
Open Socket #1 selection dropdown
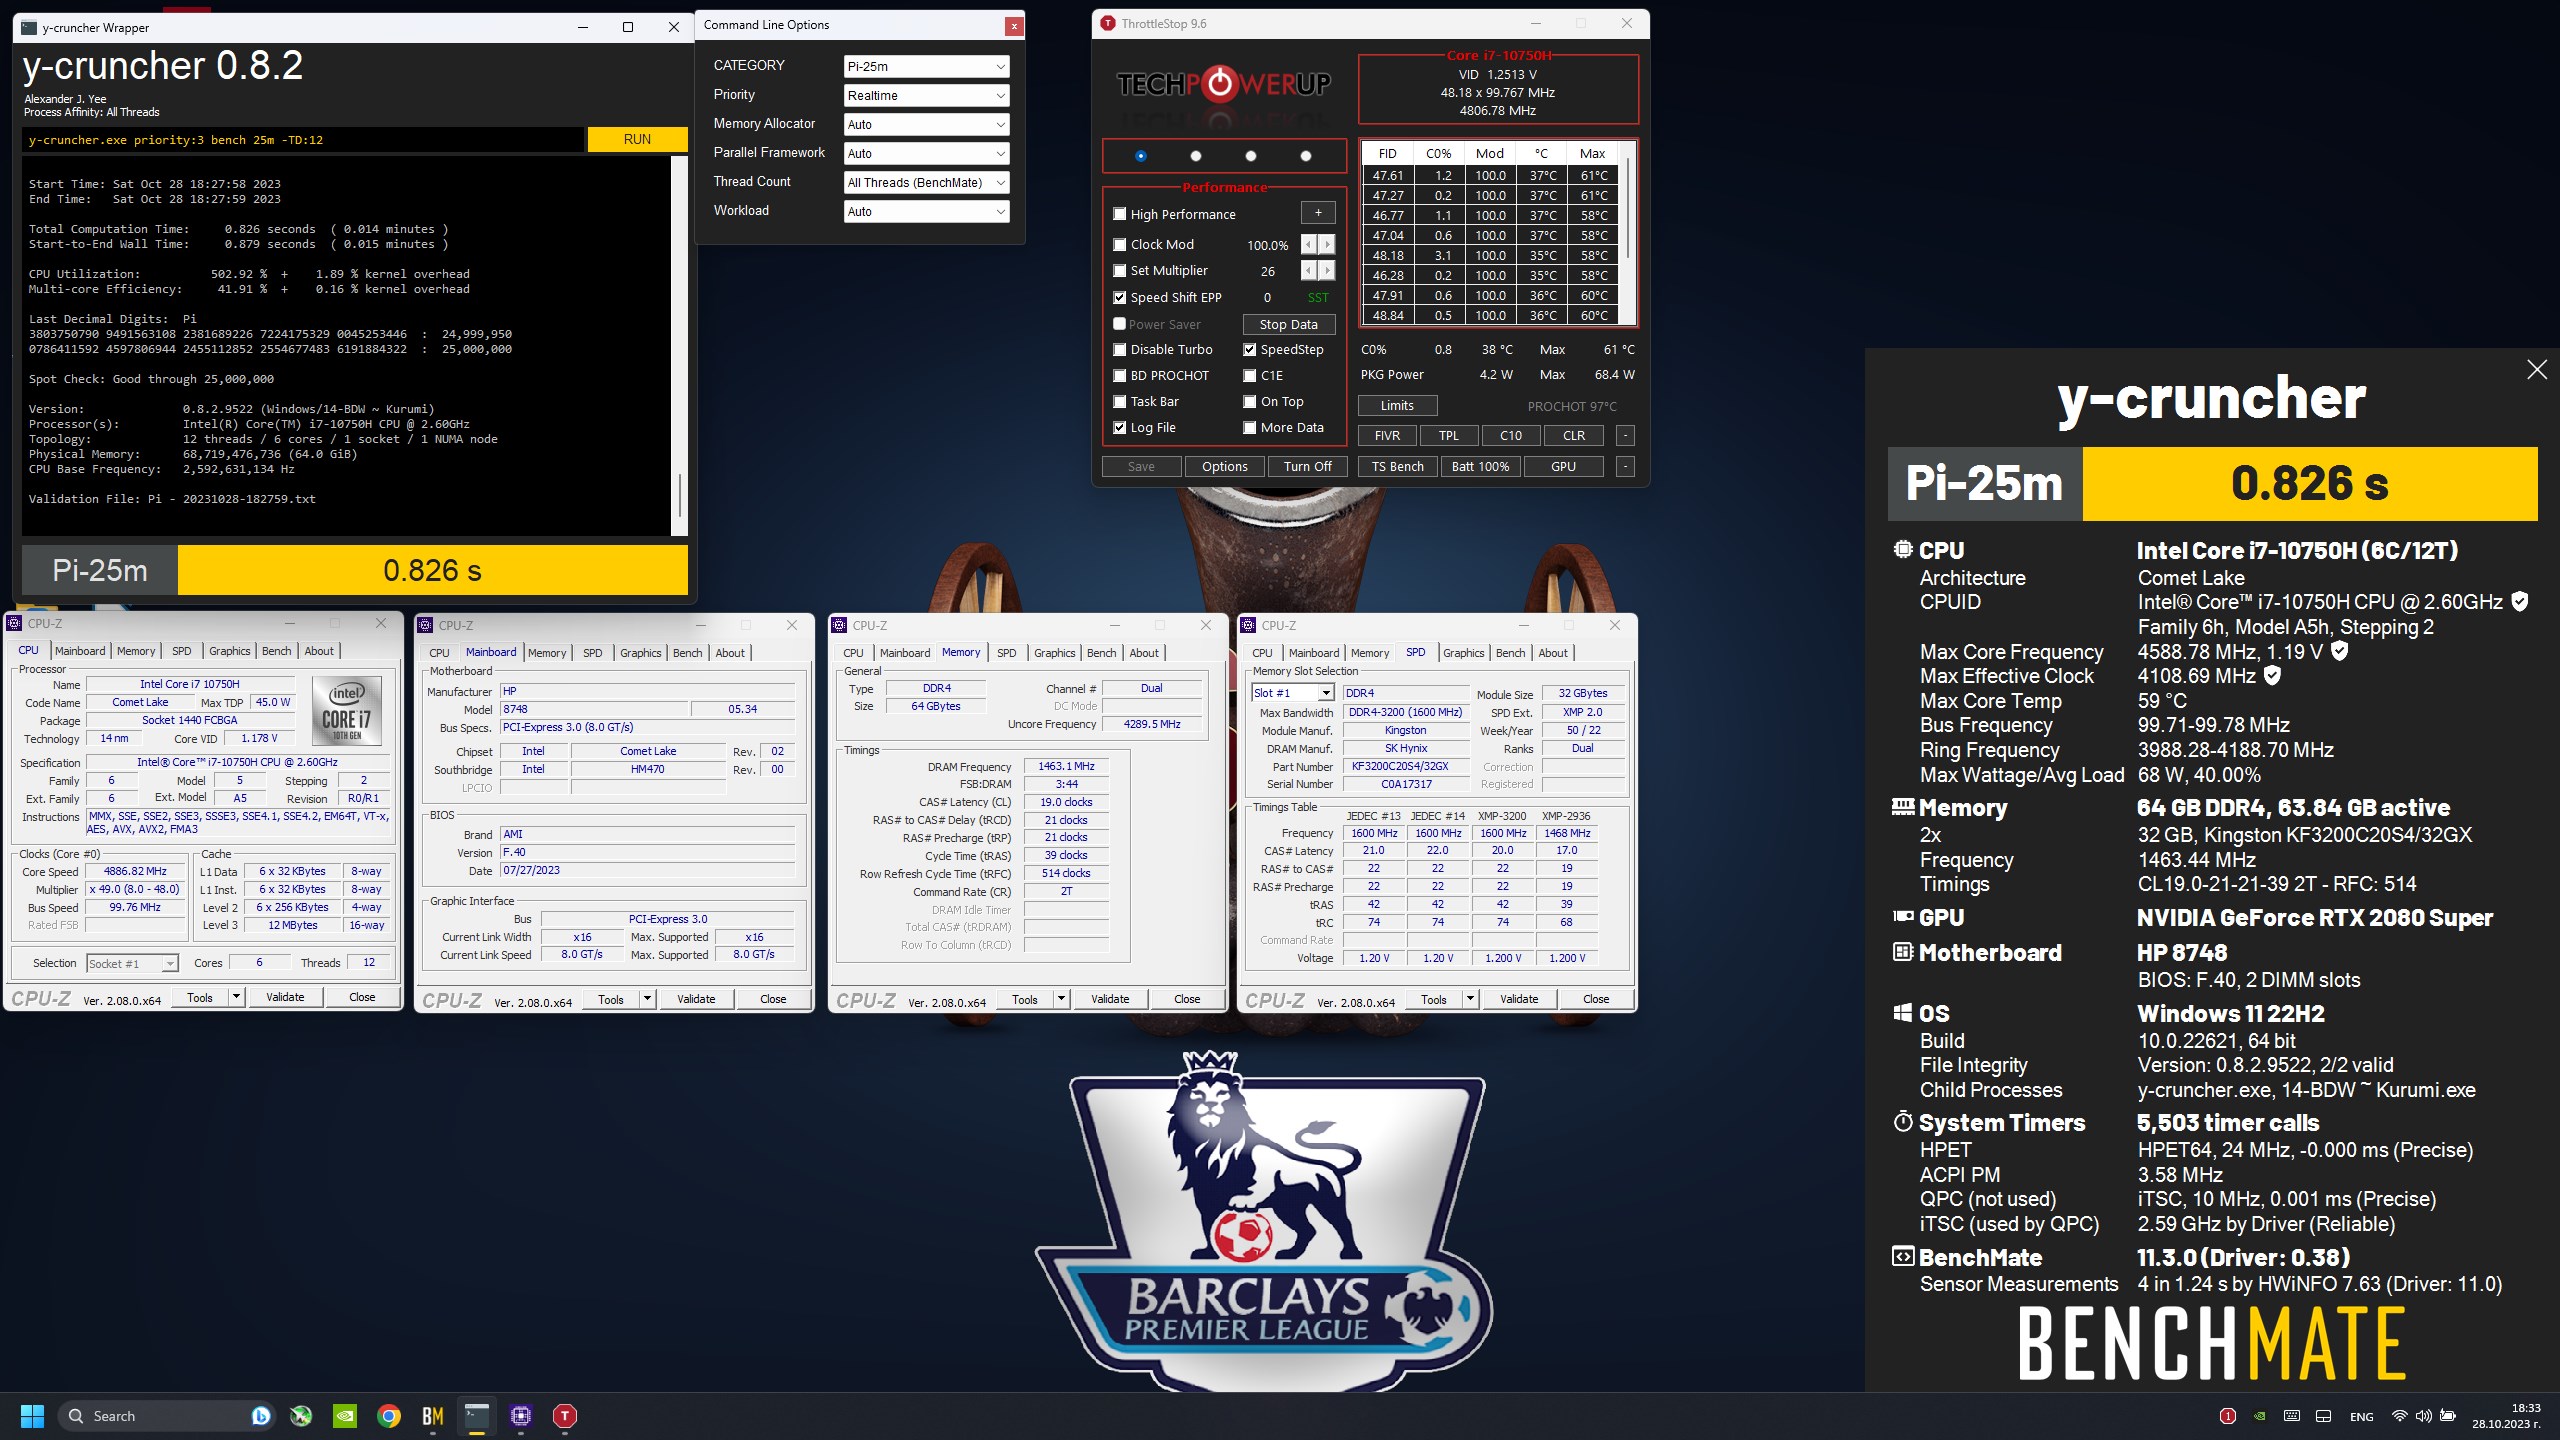(132, 963)
